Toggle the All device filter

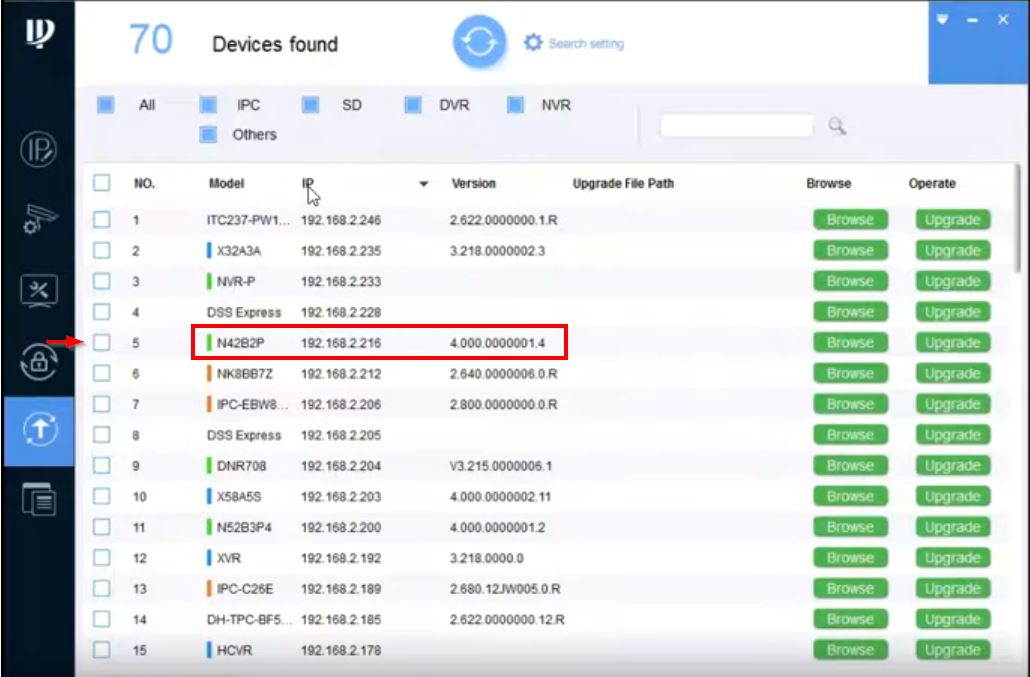click(x=106, y=105)
